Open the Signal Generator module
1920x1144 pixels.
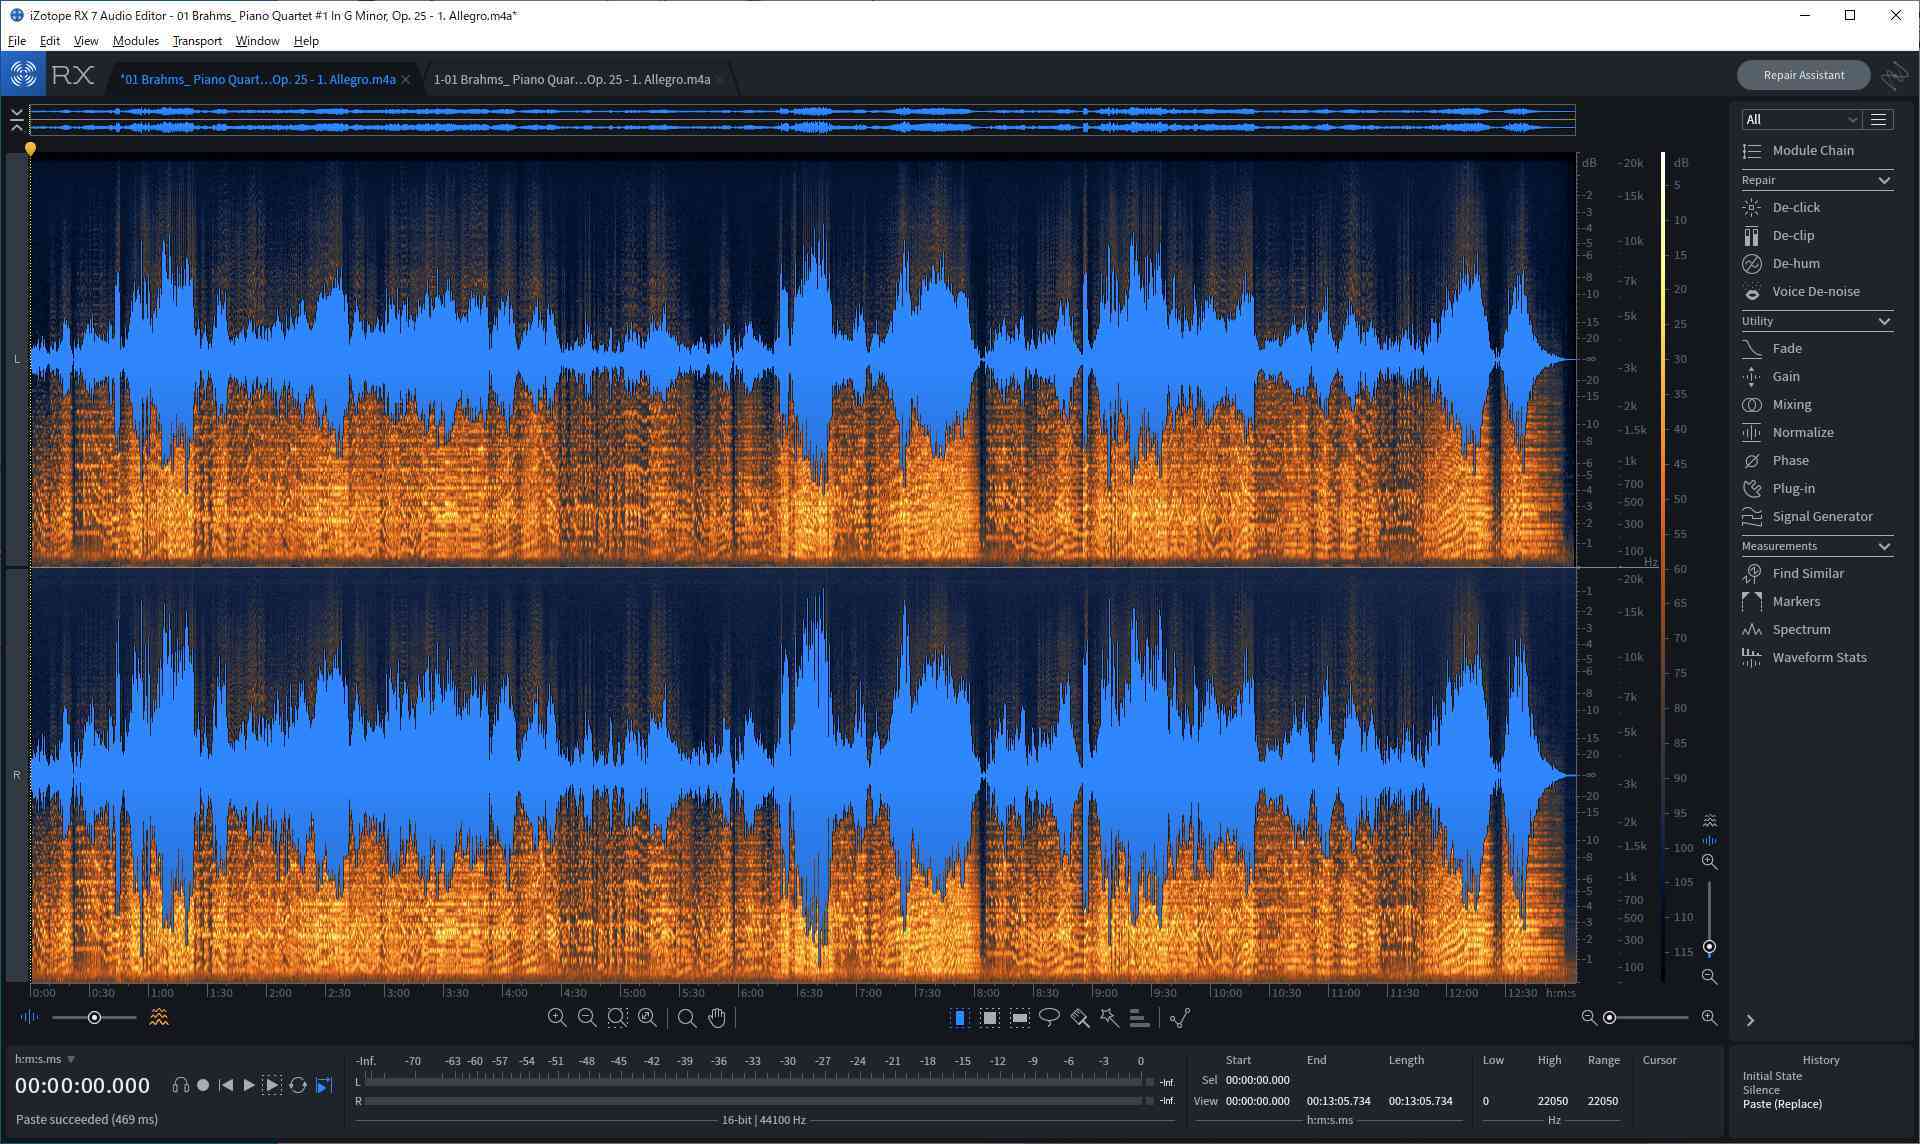(1821, 516)
